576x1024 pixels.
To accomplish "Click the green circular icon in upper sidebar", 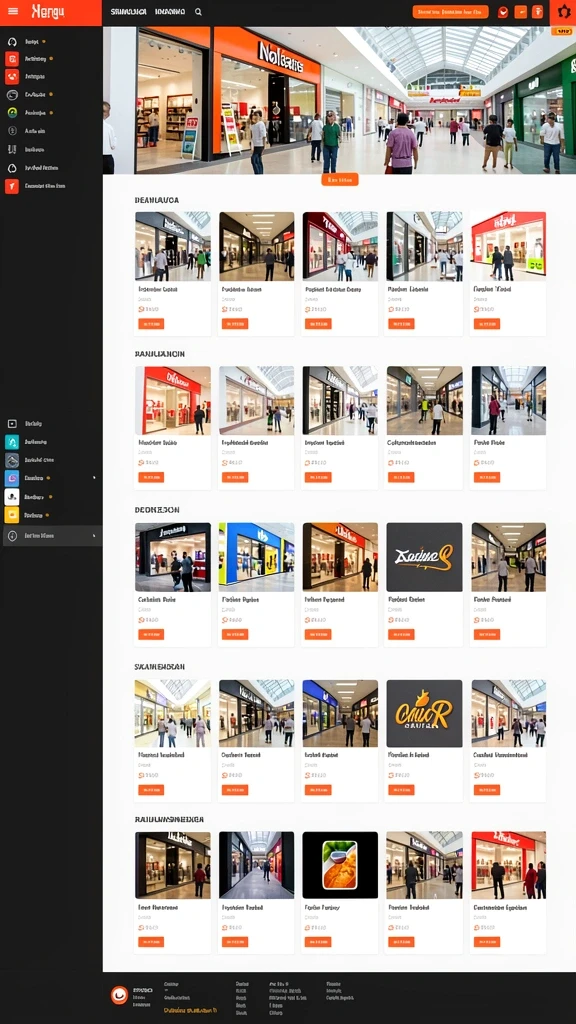I will tap(12, 112).
